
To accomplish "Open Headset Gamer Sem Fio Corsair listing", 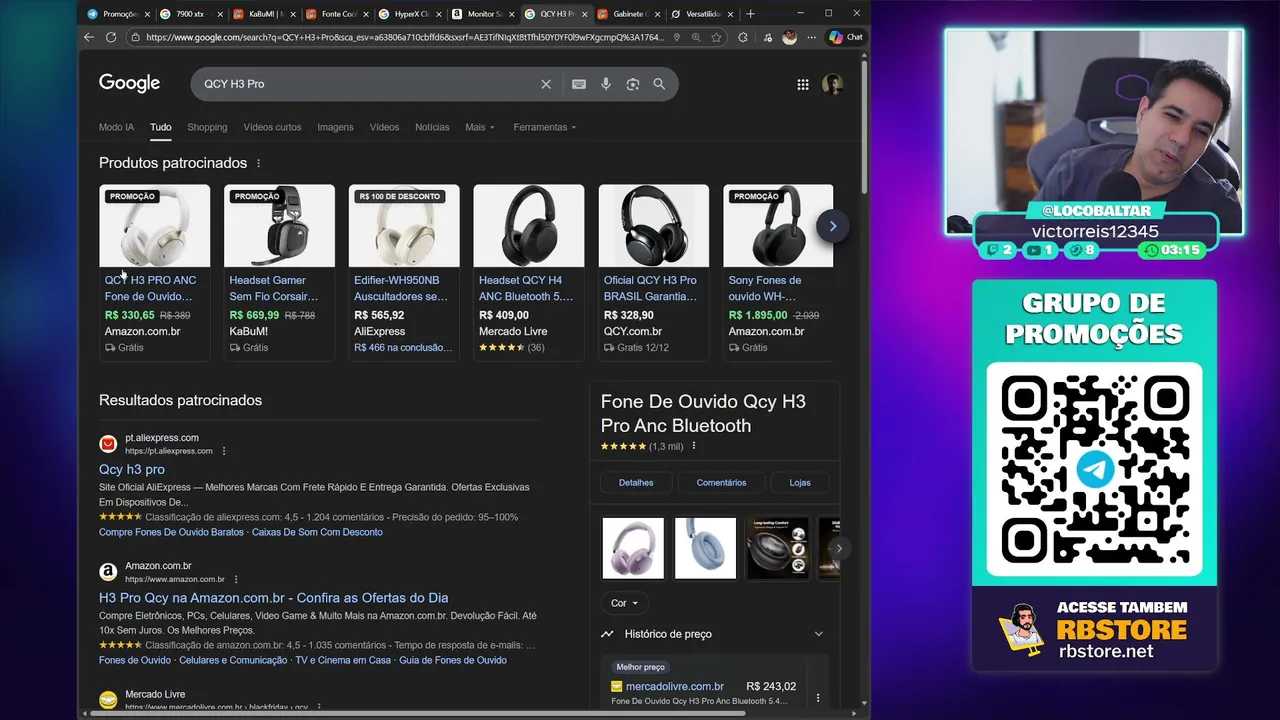I will click(x=279, y=271).
